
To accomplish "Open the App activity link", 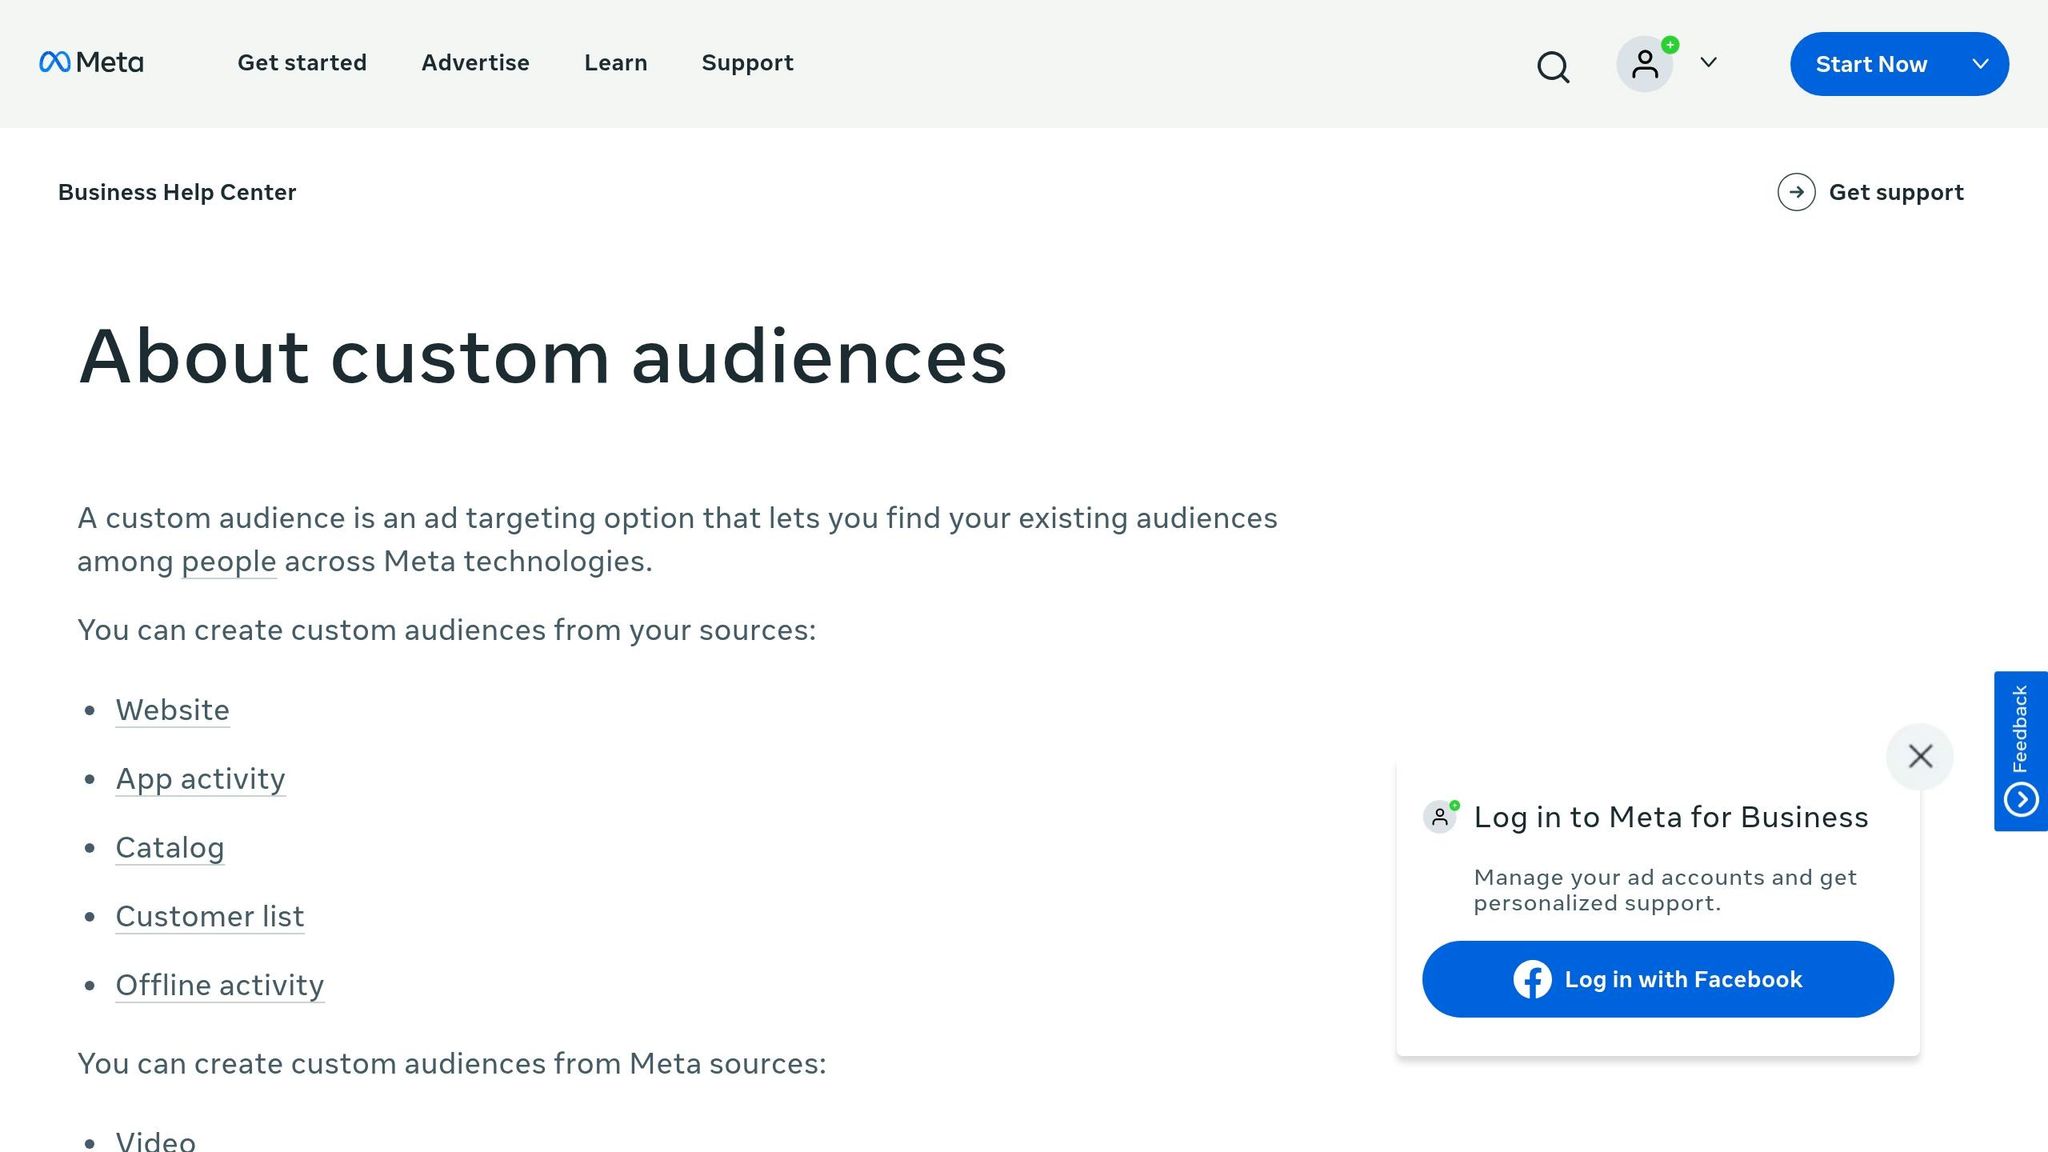I will click(x=200, y=779).
